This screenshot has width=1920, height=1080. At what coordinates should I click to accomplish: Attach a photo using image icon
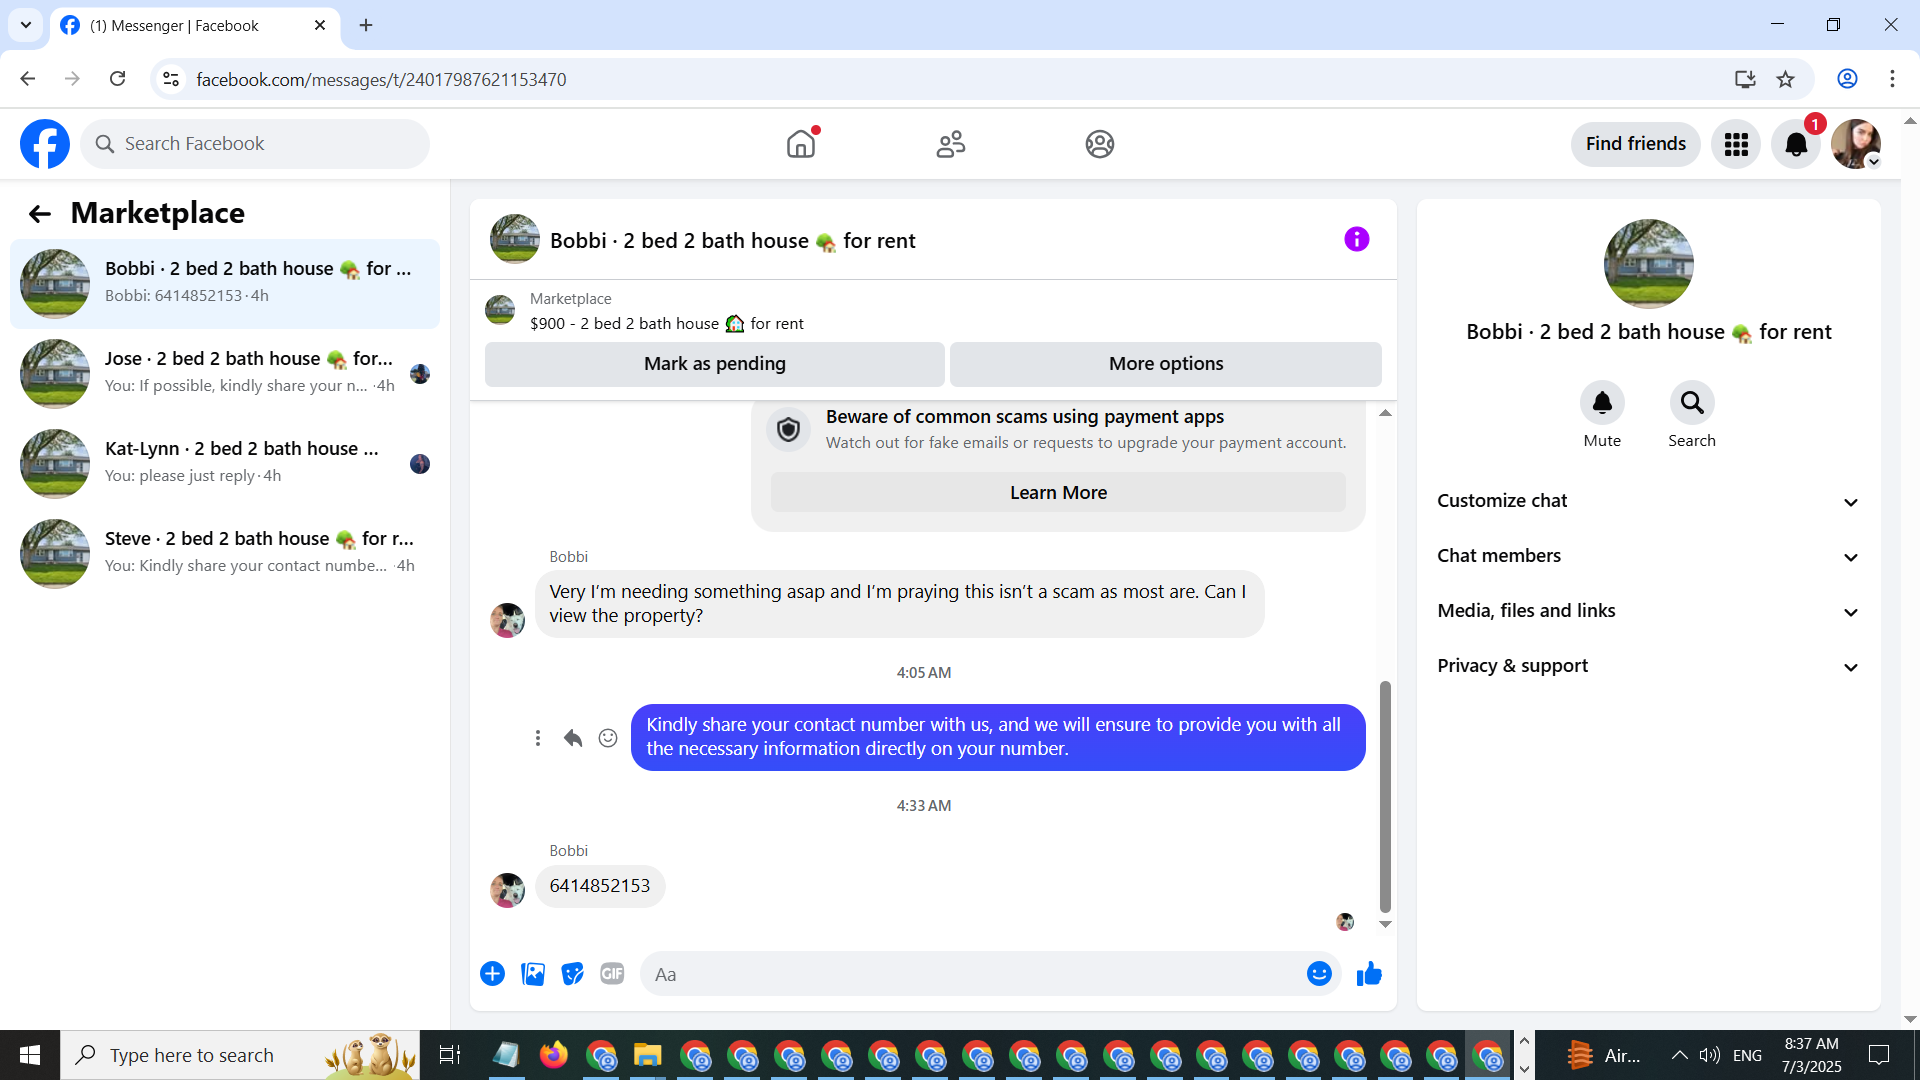[533, 974]
